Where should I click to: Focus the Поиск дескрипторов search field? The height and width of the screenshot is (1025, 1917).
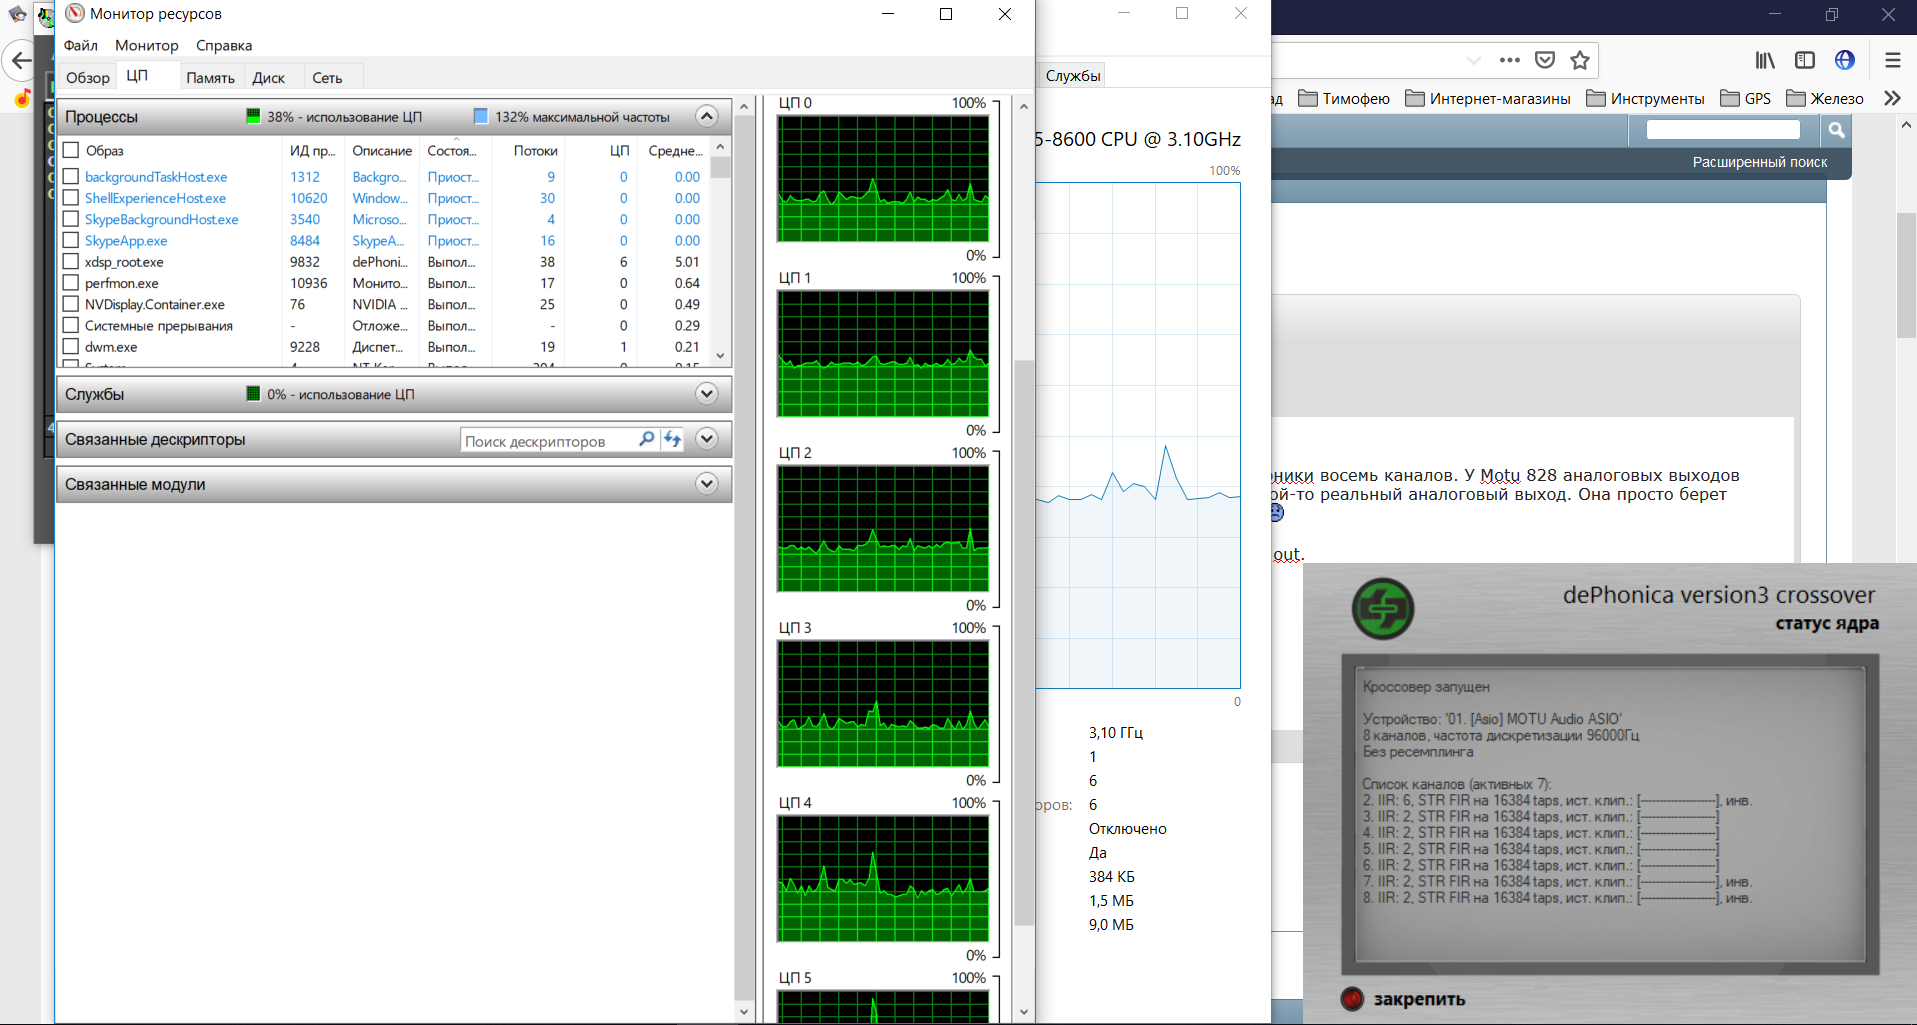tap(549, 440)
